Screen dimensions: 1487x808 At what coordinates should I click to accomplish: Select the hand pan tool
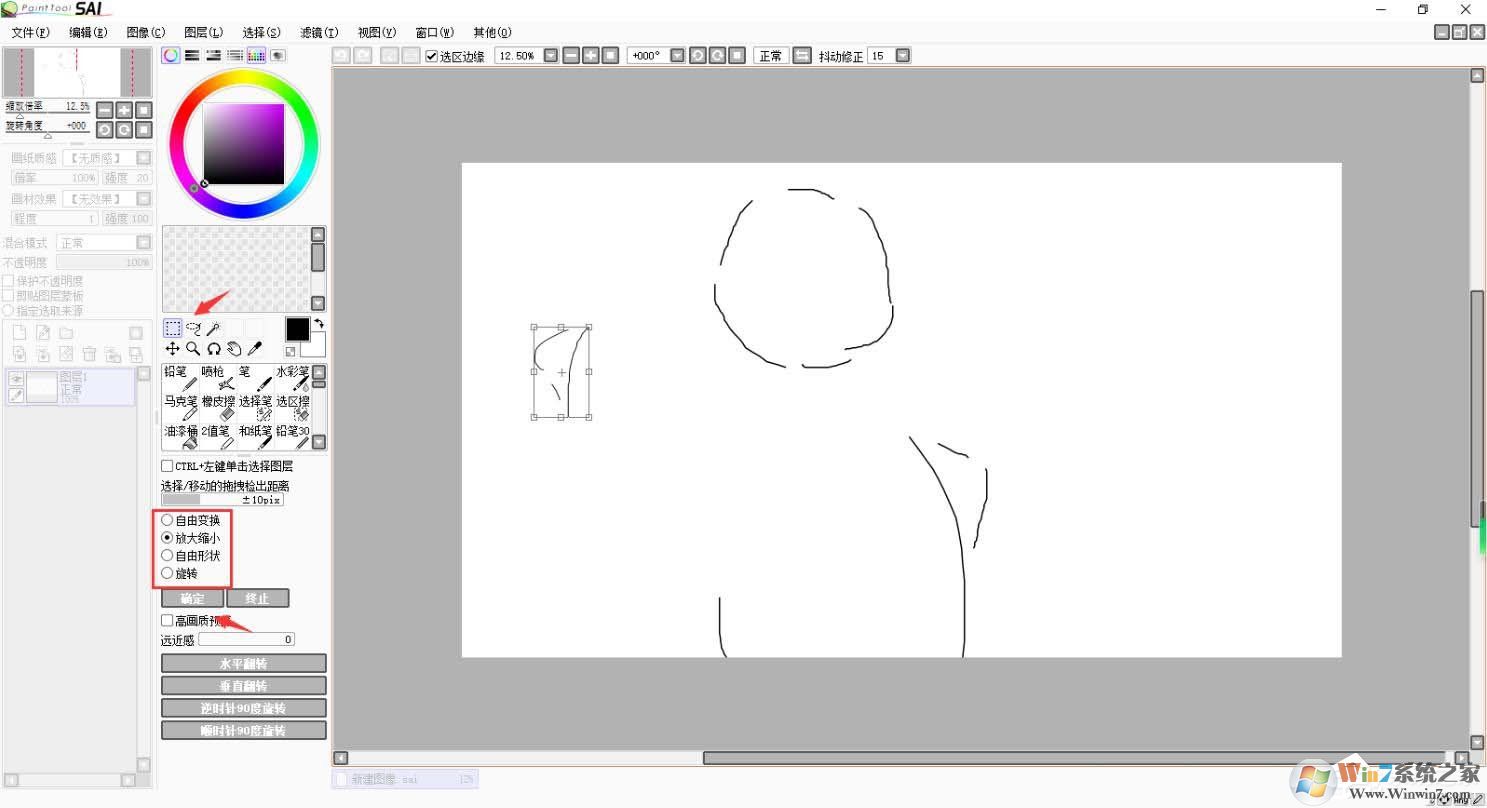[234, 349]
